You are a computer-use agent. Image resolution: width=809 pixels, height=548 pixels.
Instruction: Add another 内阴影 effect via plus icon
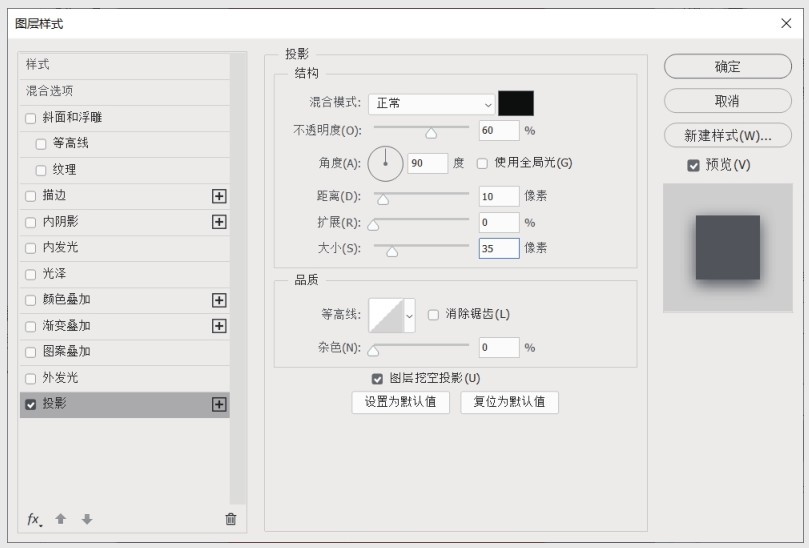click(x=219, y=222)
